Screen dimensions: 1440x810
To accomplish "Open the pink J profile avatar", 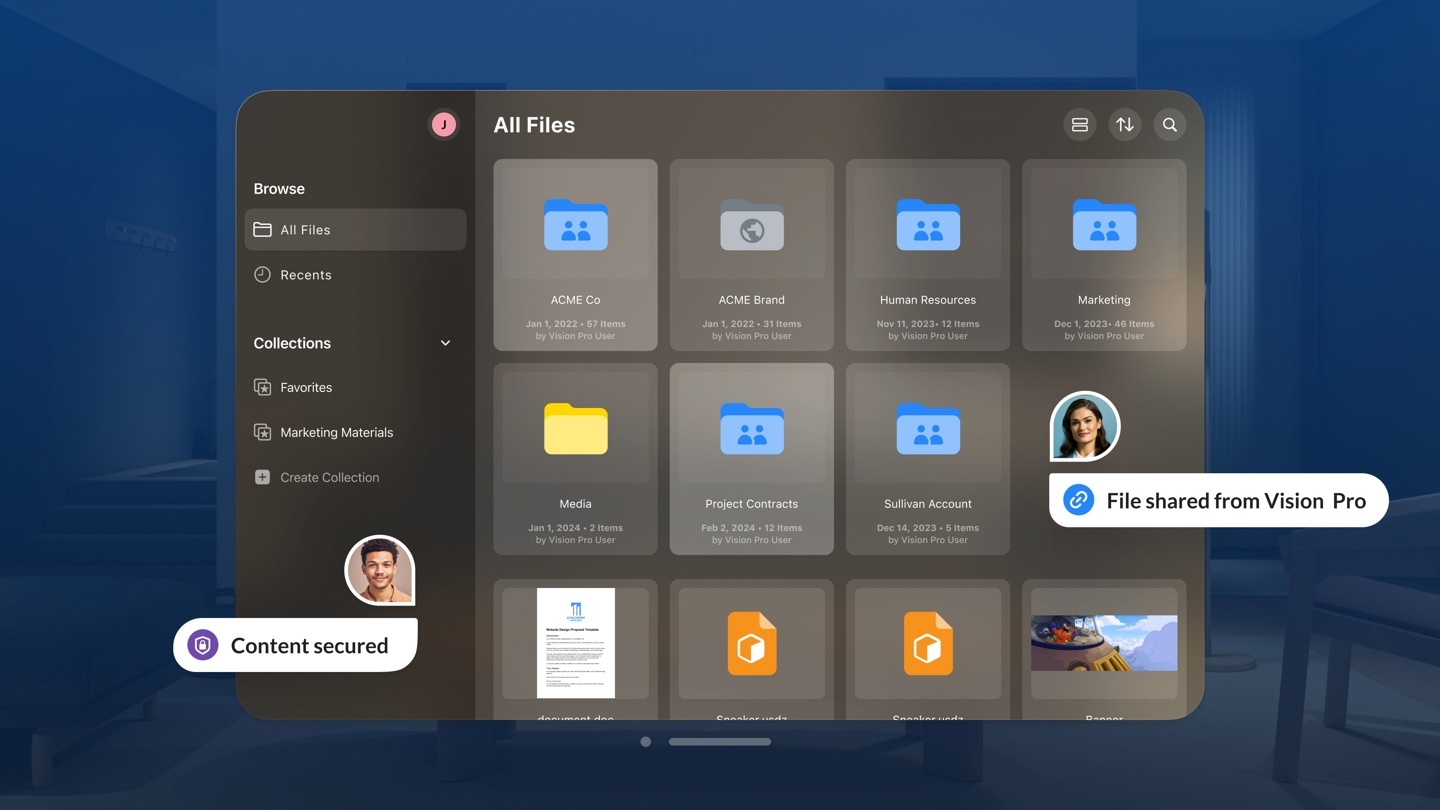I will click(x=443, y=125).
